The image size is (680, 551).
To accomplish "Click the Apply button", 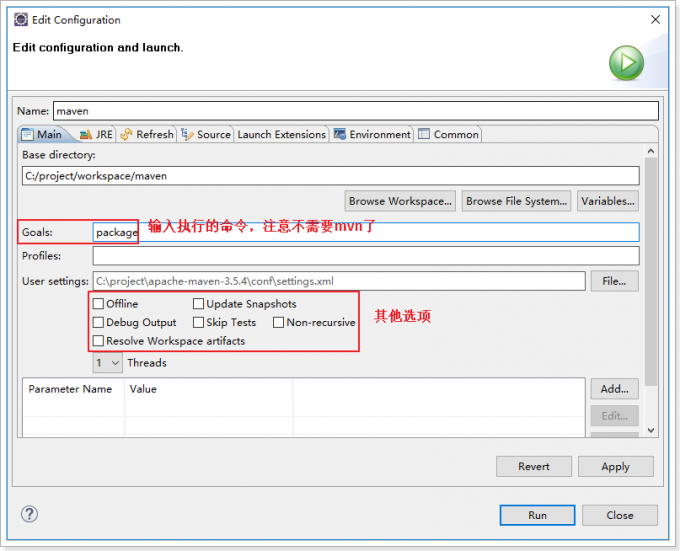I will coord(615,466).
